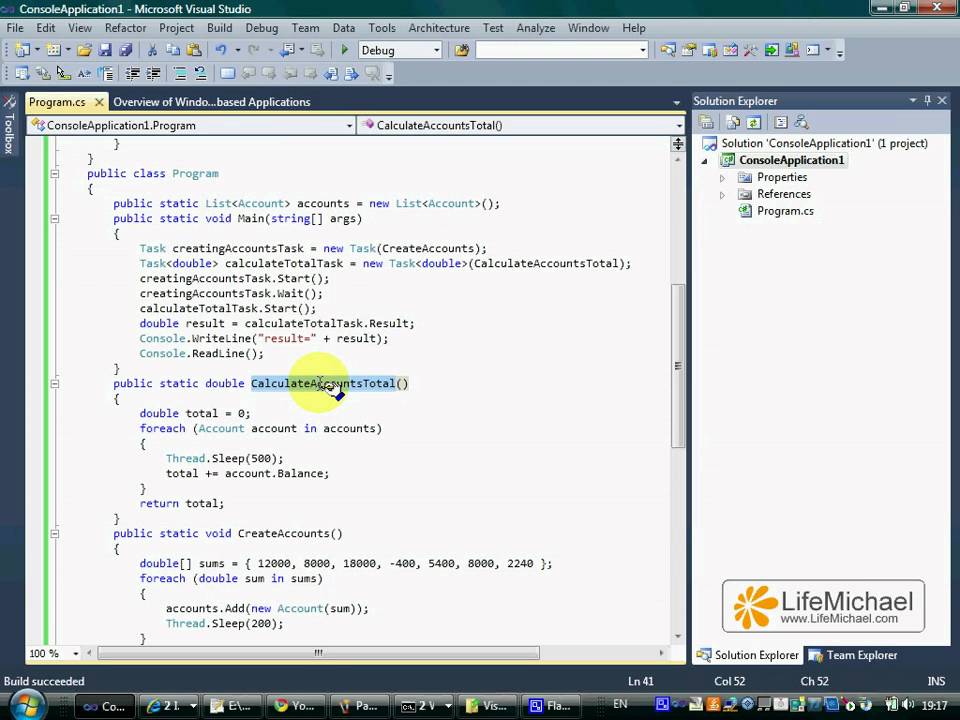Click View Class Diagram icon
Viewport: 960px width, 720px height.
coord(801,122)
